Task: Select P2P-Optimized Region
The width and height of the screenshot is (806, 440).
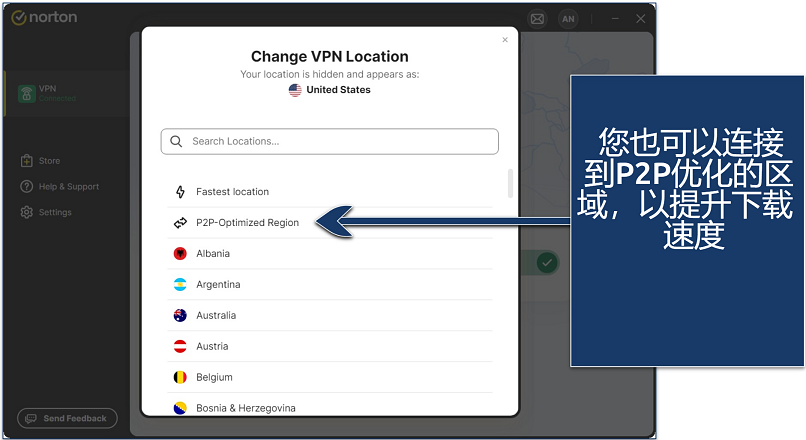Action: 329,223
